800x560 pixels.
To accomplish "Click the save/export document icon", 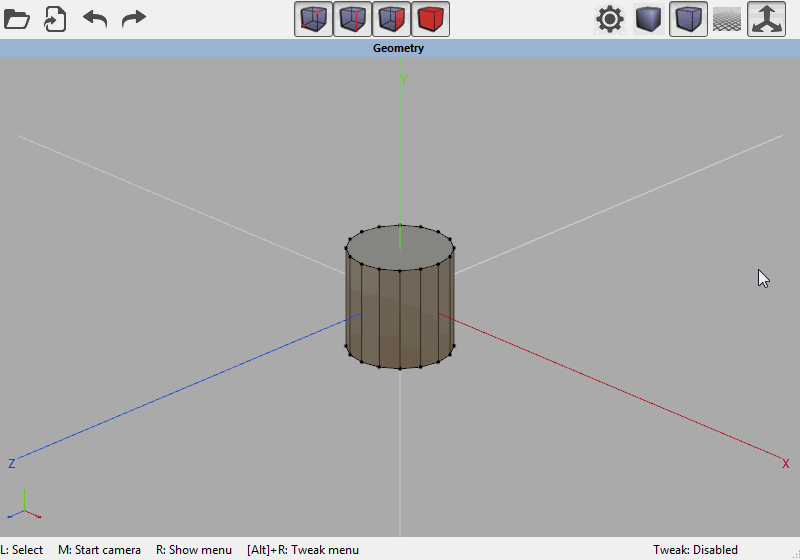I will point(55,19).
